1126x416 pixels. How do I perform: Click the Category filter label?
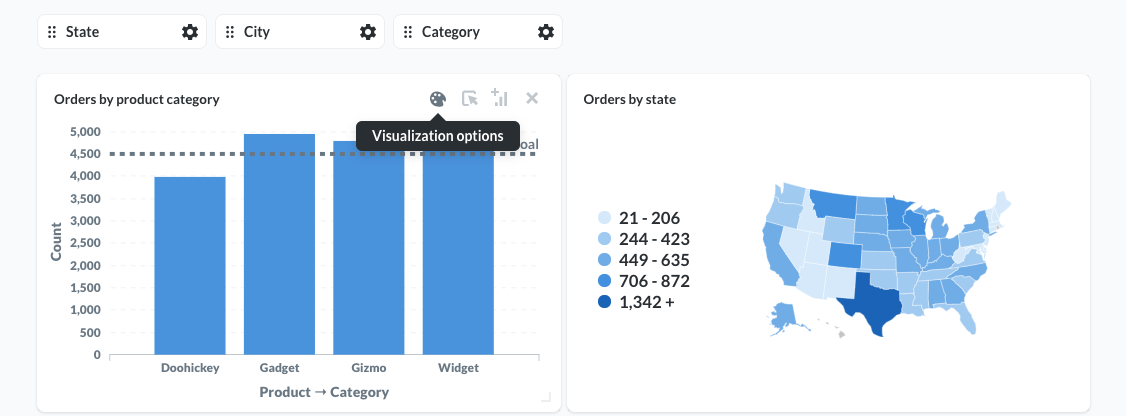(x=450, y=32)
